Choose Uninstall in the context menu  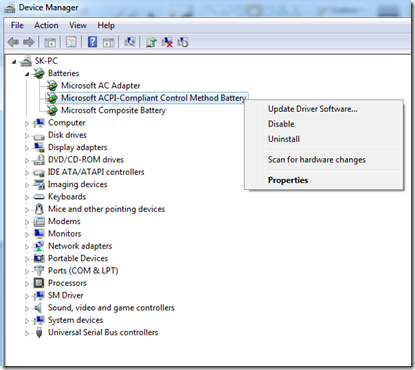pyautogui.click(x=284, y=139)
